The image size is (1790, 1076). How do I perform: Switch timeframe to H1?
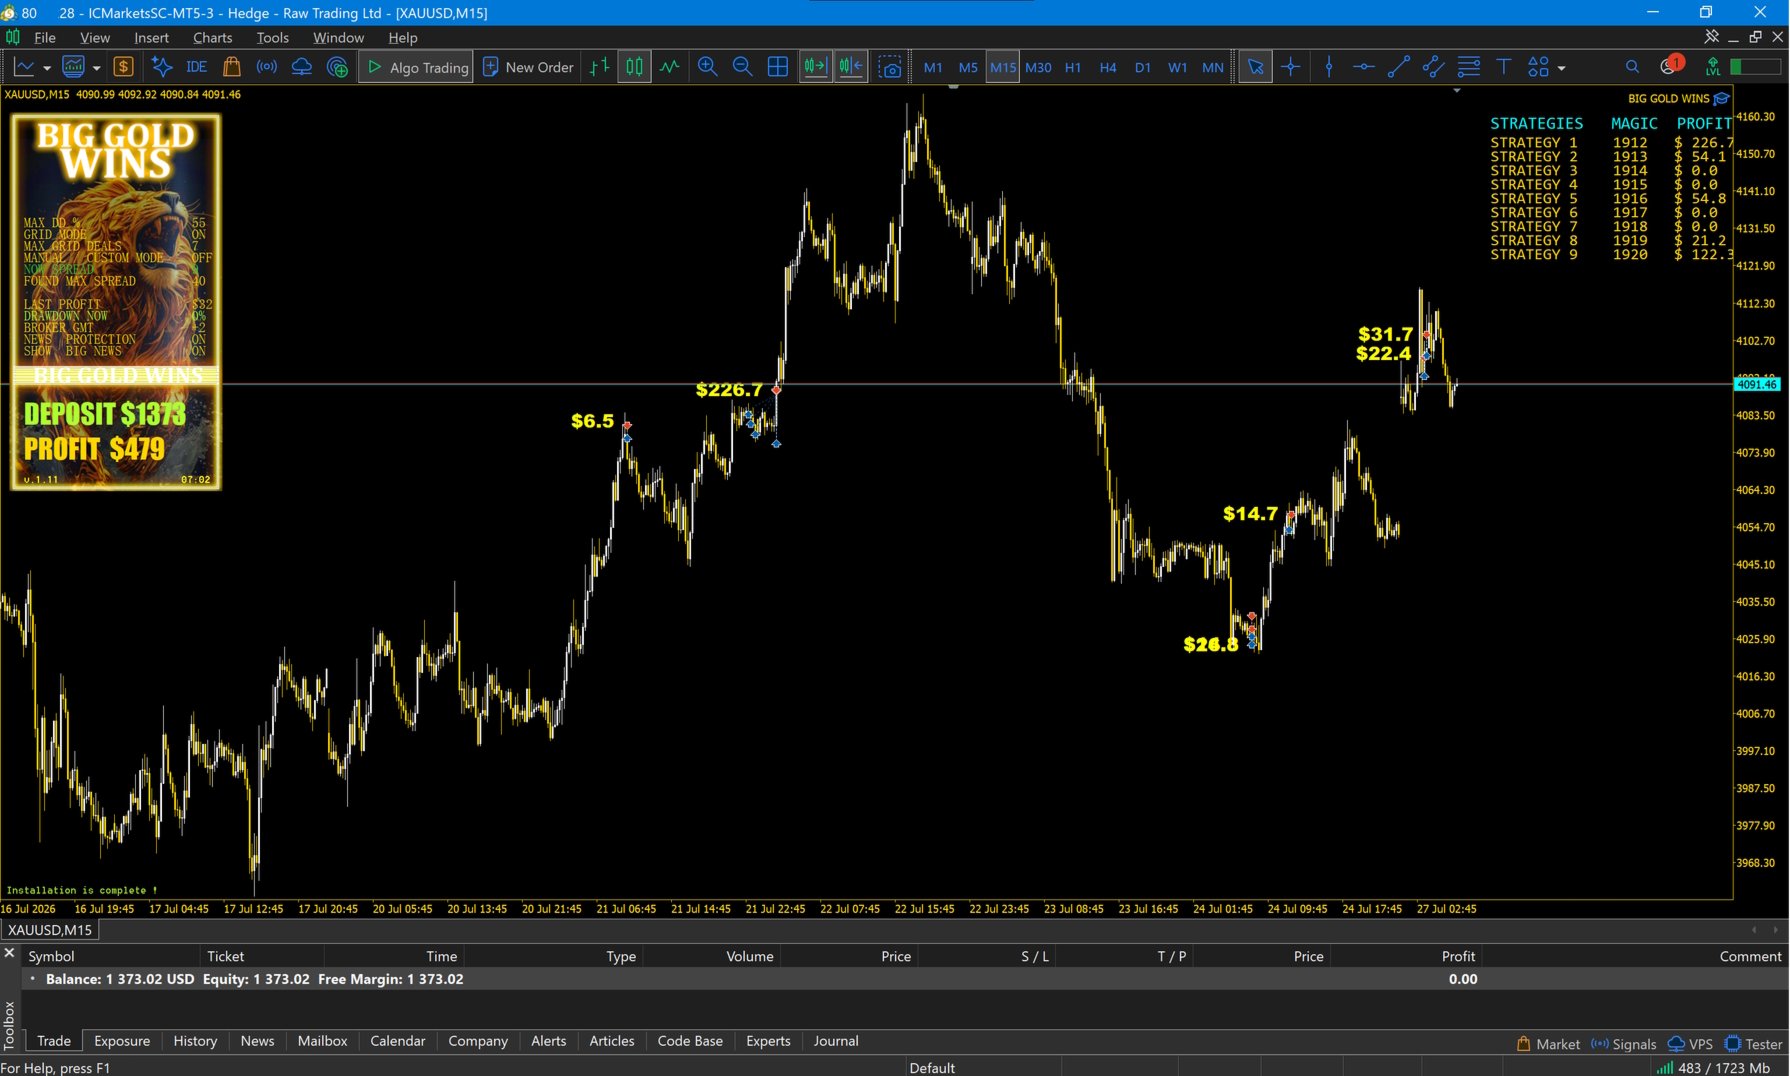1073,67
